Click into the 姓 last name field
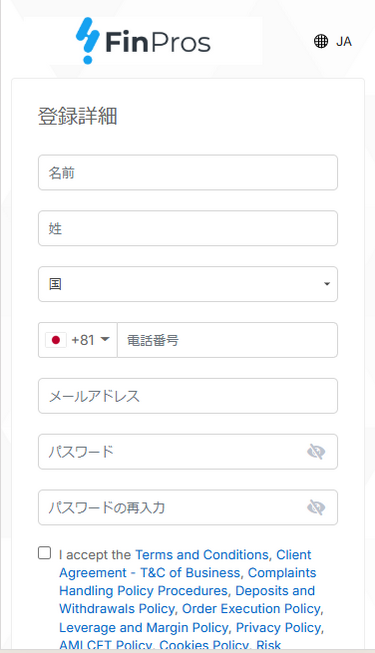375x653 pixels. pos(188,228)
